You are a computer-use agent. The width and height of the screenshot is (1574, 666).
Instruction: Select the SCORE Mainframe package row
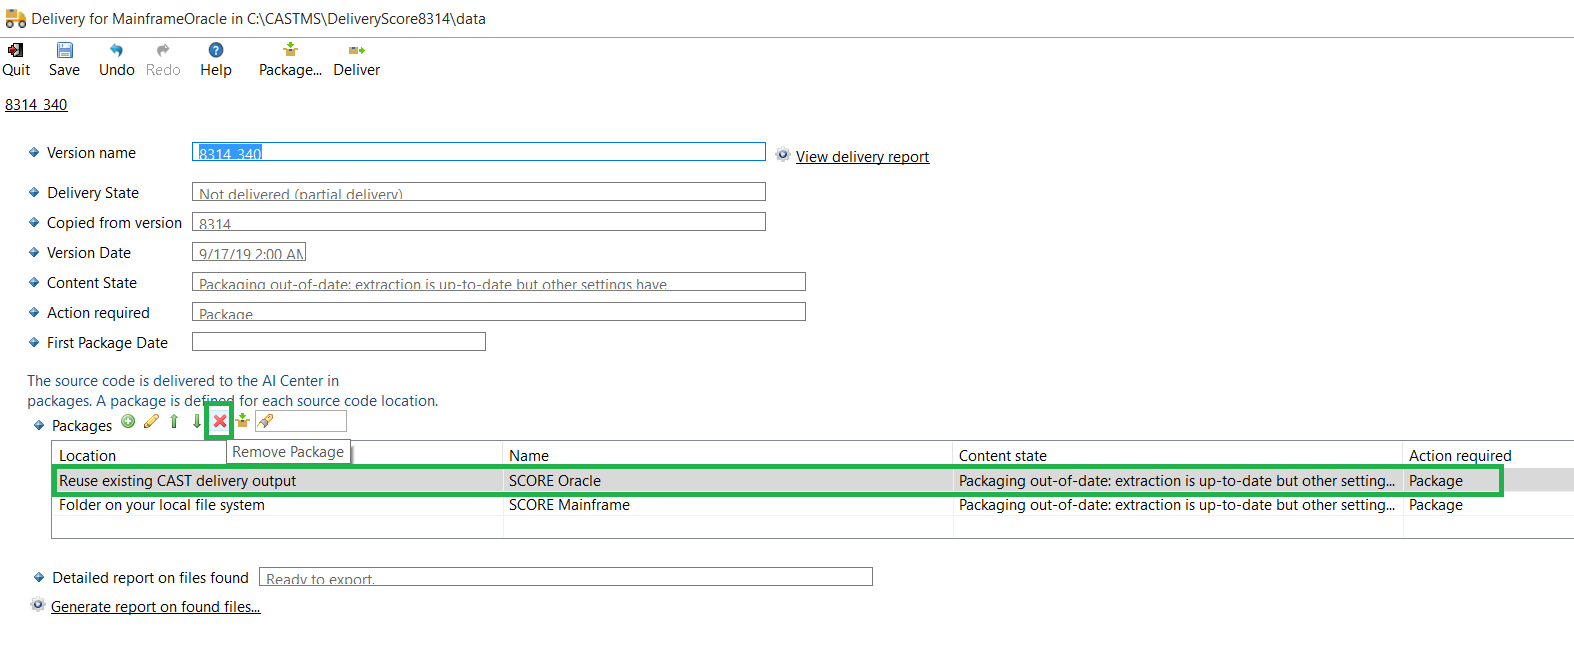[x=569, y=505]
